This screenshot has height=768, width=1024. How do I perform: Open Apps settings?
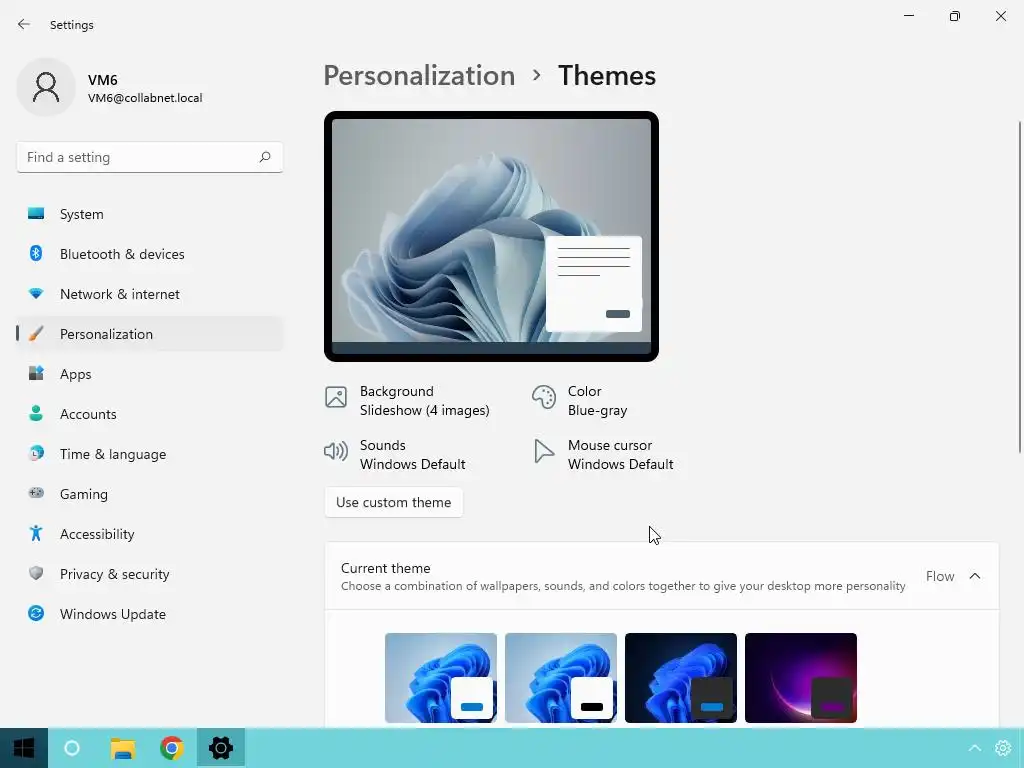click(150, 374)
